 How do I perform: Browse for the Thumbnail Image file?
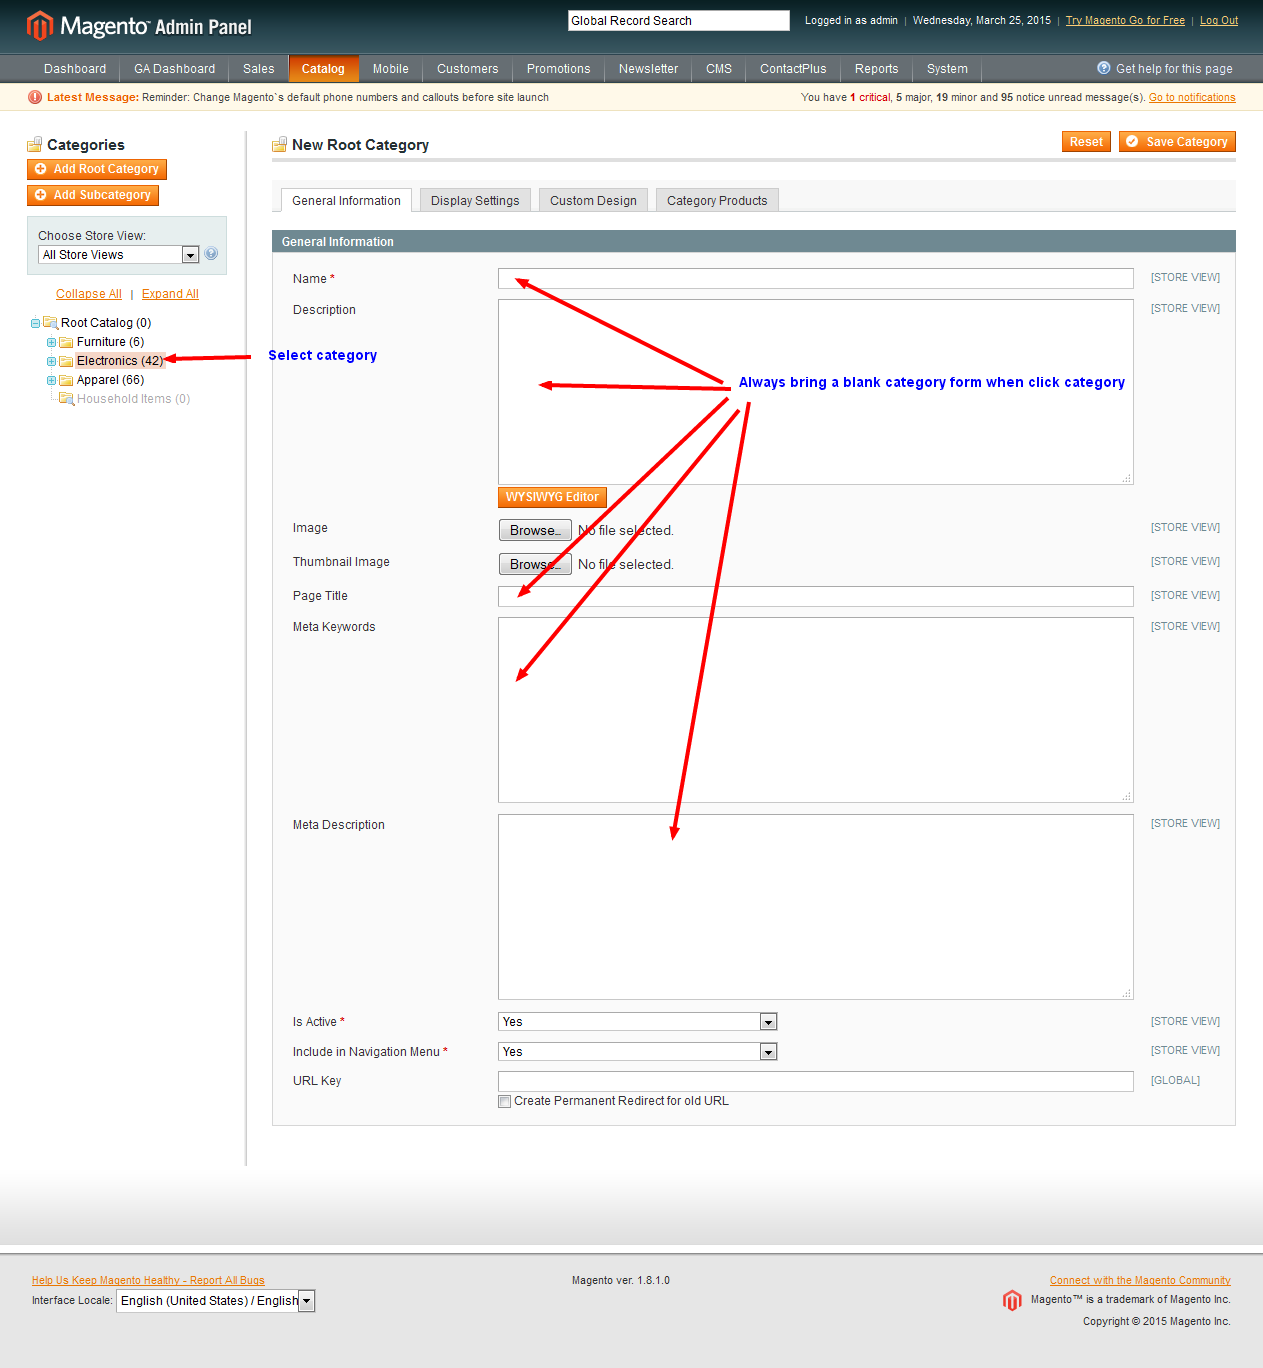(x=535, y=564)
